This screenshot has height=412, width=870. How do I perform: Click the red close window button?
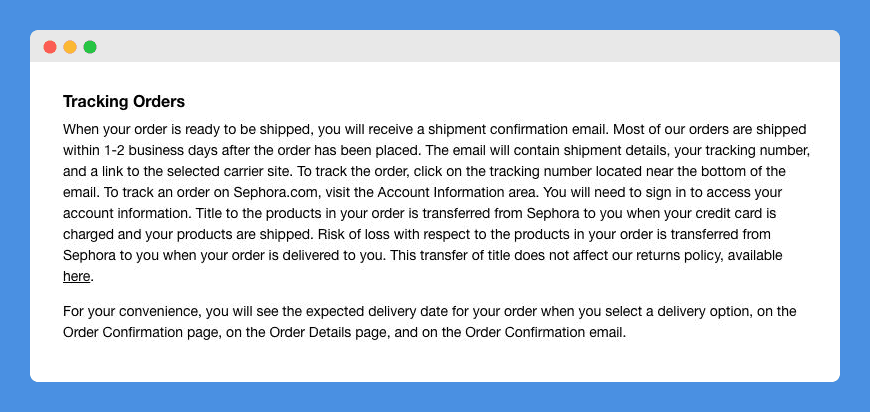tap(50, 47)
